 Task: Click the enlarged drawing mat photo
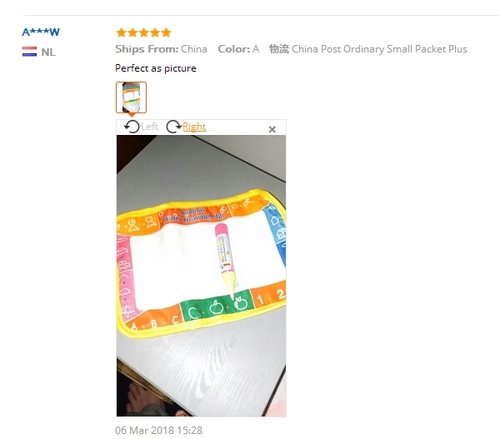coord(201,276)
